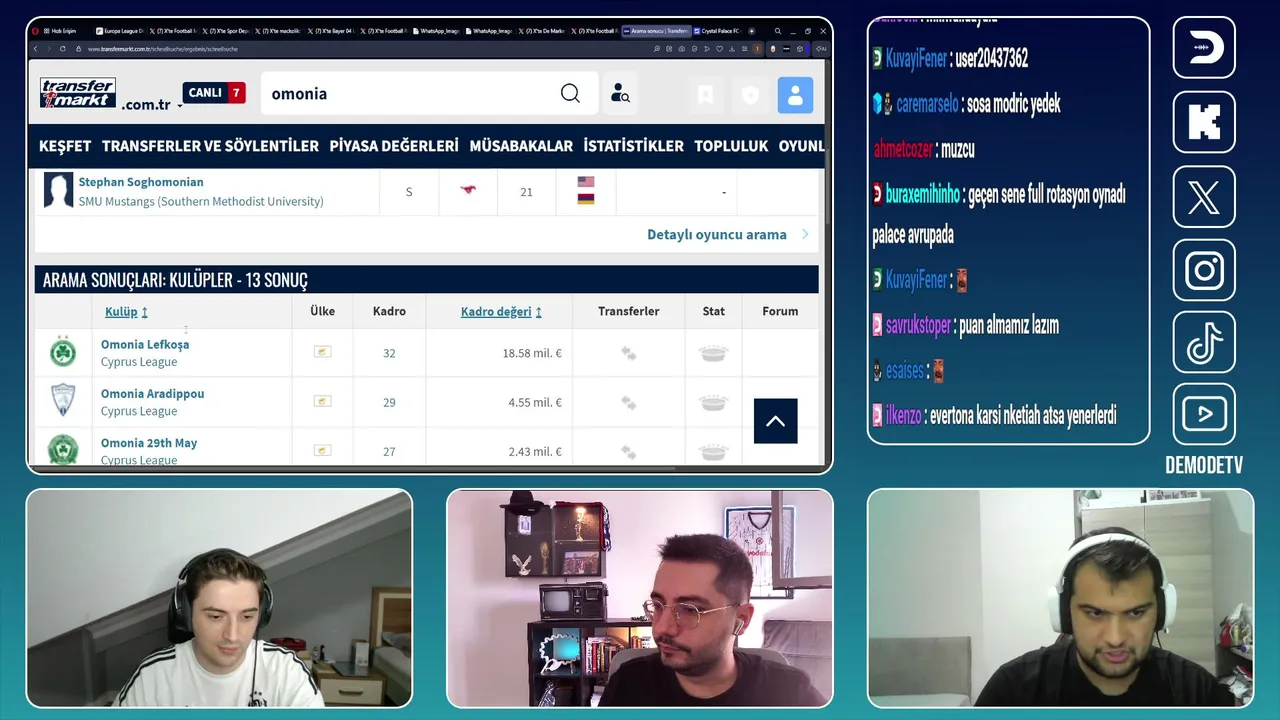Click chat username buraxemihinho
The width and height of the screenshot is (1280, 720).
(x=923, y=195)
